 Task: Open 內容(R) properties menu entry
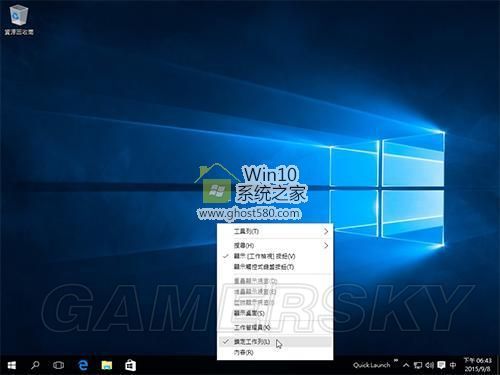click(275, 353)
